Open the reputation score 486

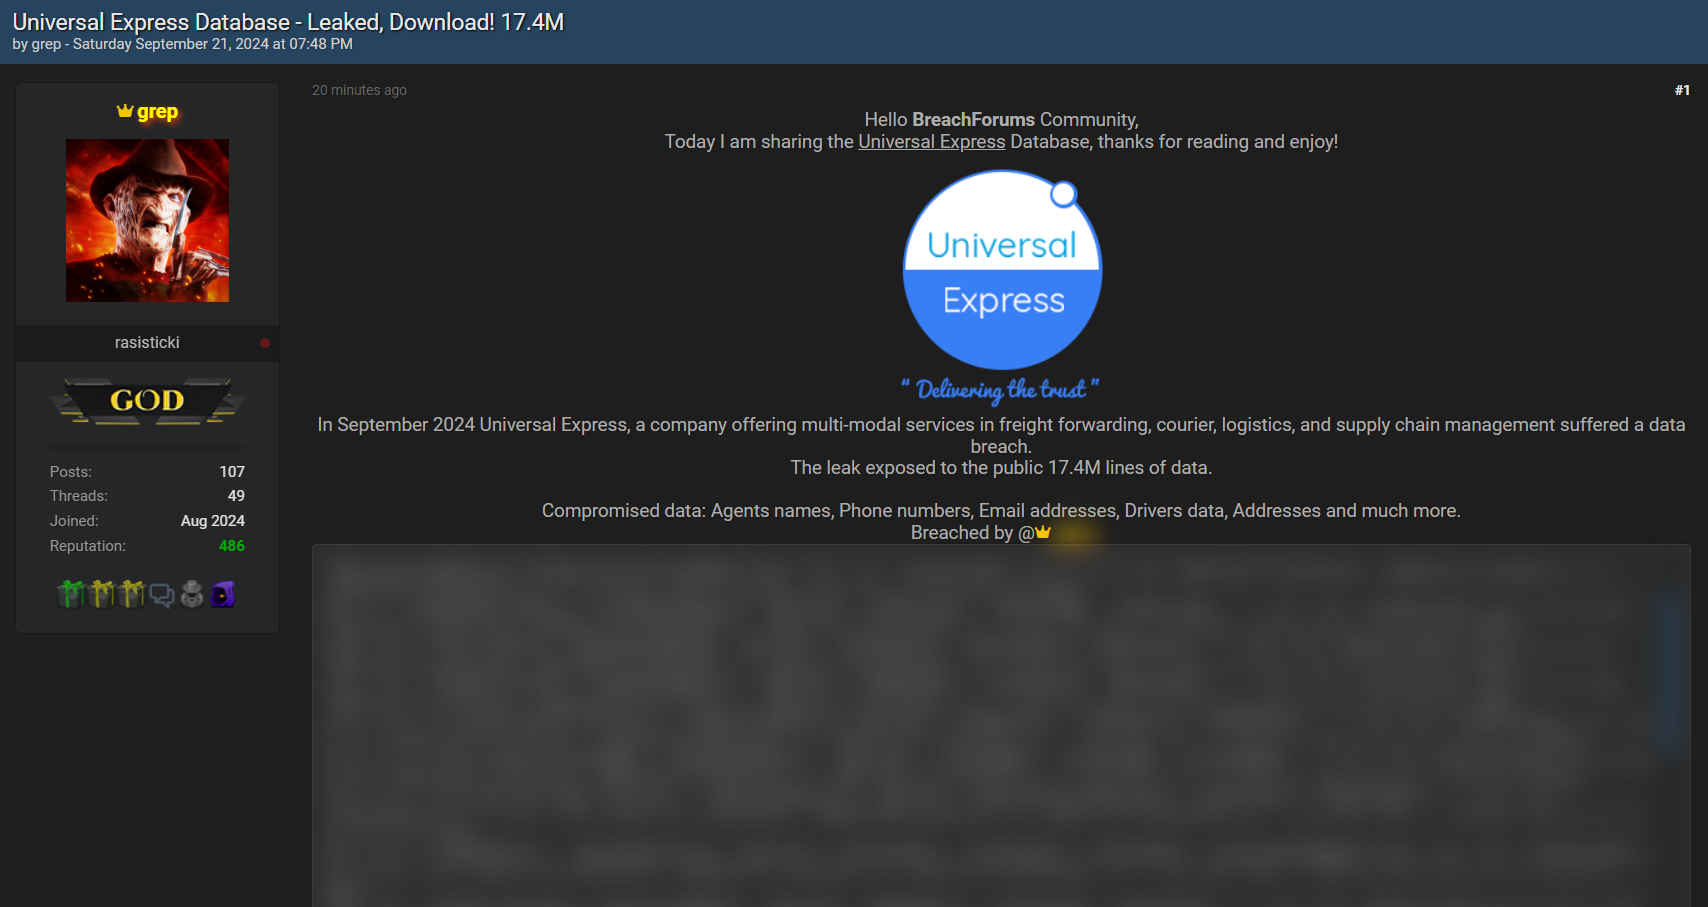click(x=231, y=546)
